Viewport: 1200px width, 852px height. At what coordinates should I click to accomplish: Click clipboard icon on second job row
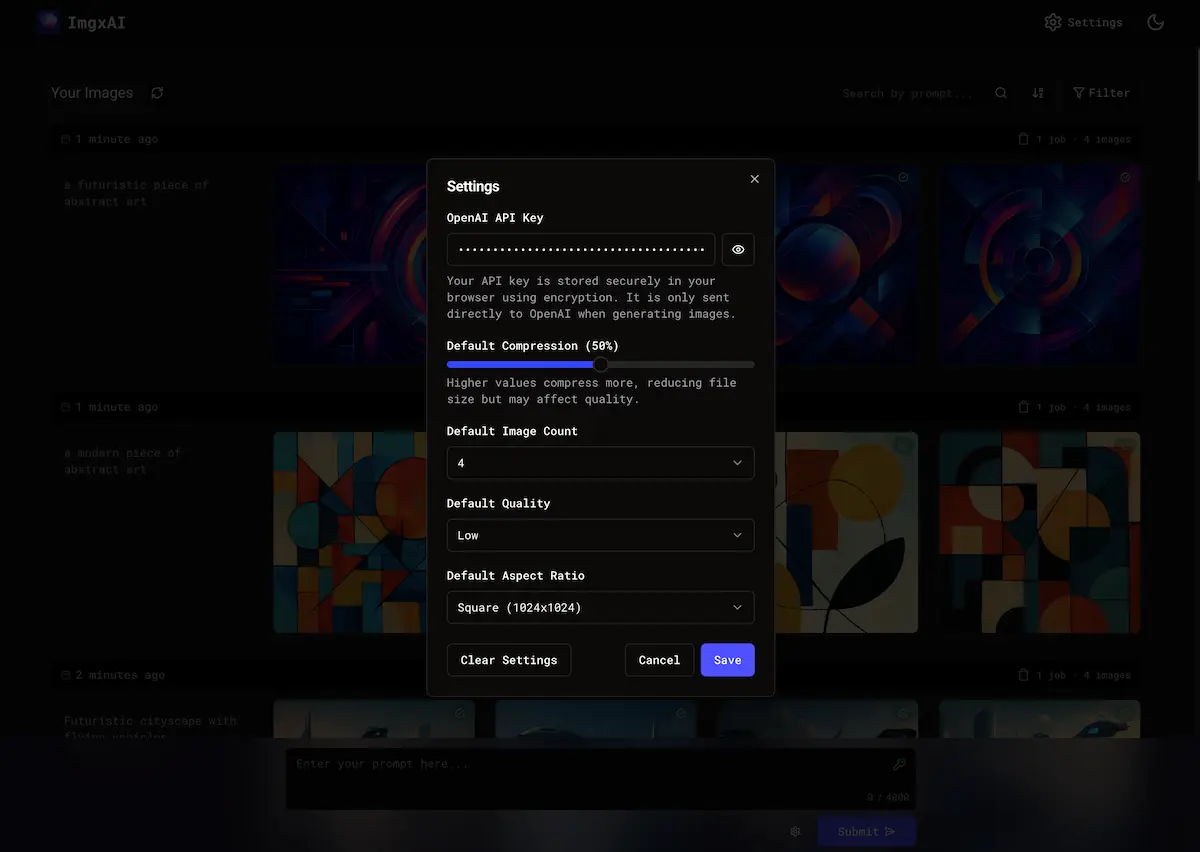(x=1023, y=407)
